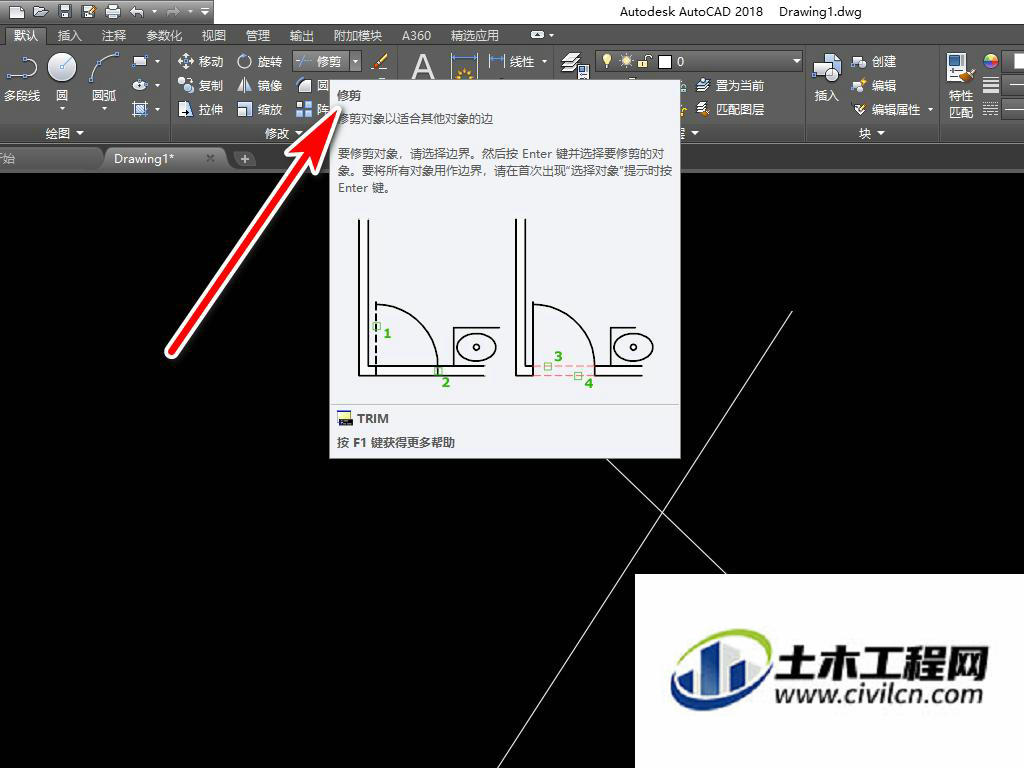Switch to the Insert (插入) ribbon tab
The image size is (1024, 768).
[69, 35]
